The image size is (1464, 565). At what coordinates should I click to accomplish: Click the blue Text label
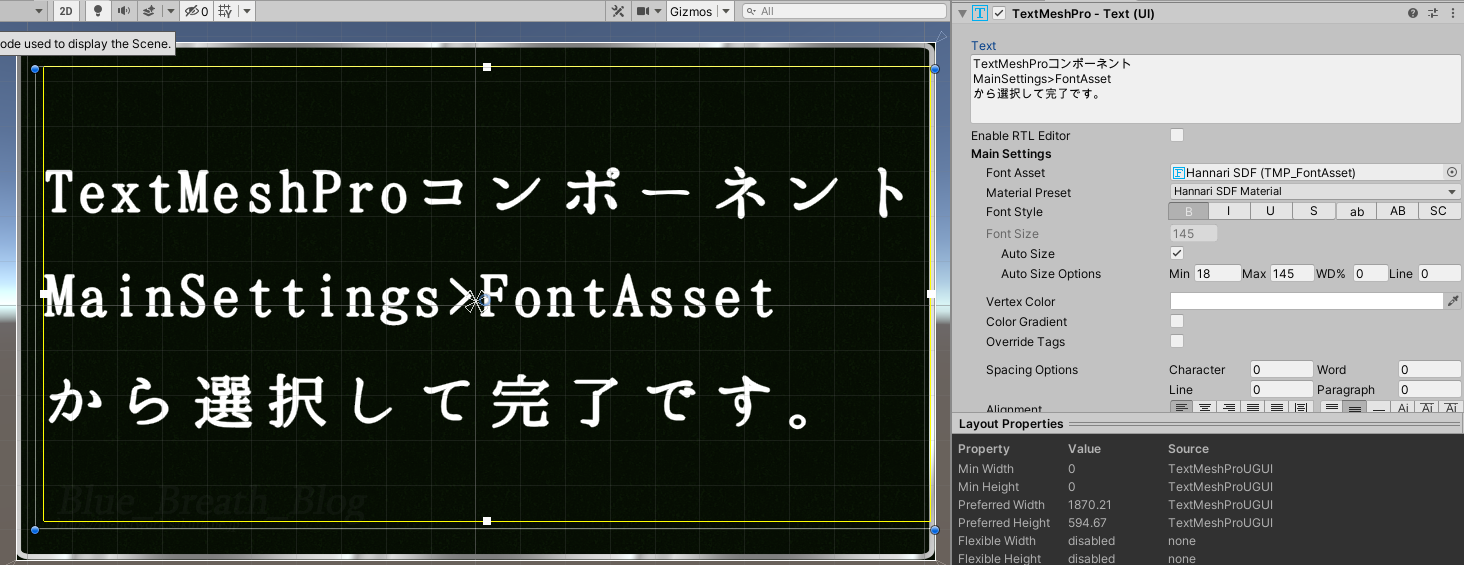tap(983, 45)
